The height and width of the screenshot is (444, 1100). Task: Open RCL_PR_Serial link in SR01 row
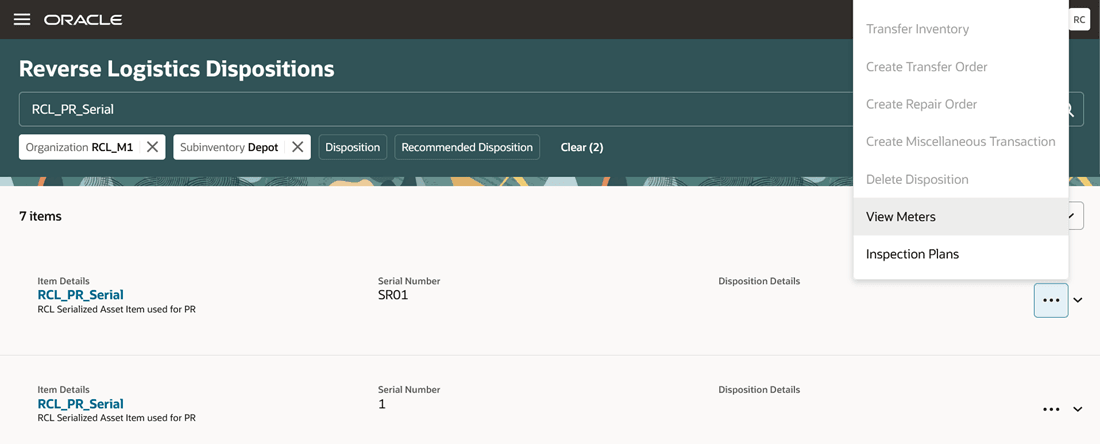click(x=81, y=295)
